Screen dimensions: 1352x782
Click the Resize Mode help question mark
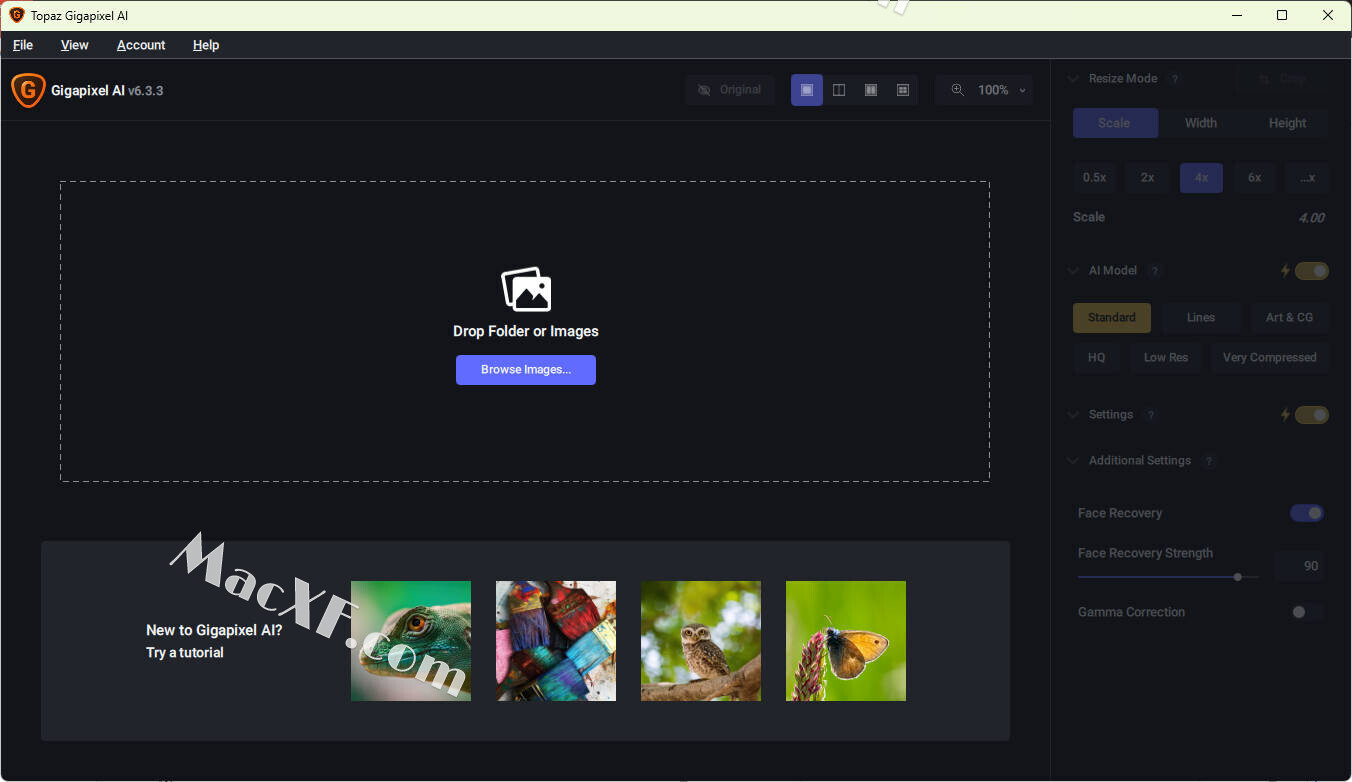(1175, 79)
